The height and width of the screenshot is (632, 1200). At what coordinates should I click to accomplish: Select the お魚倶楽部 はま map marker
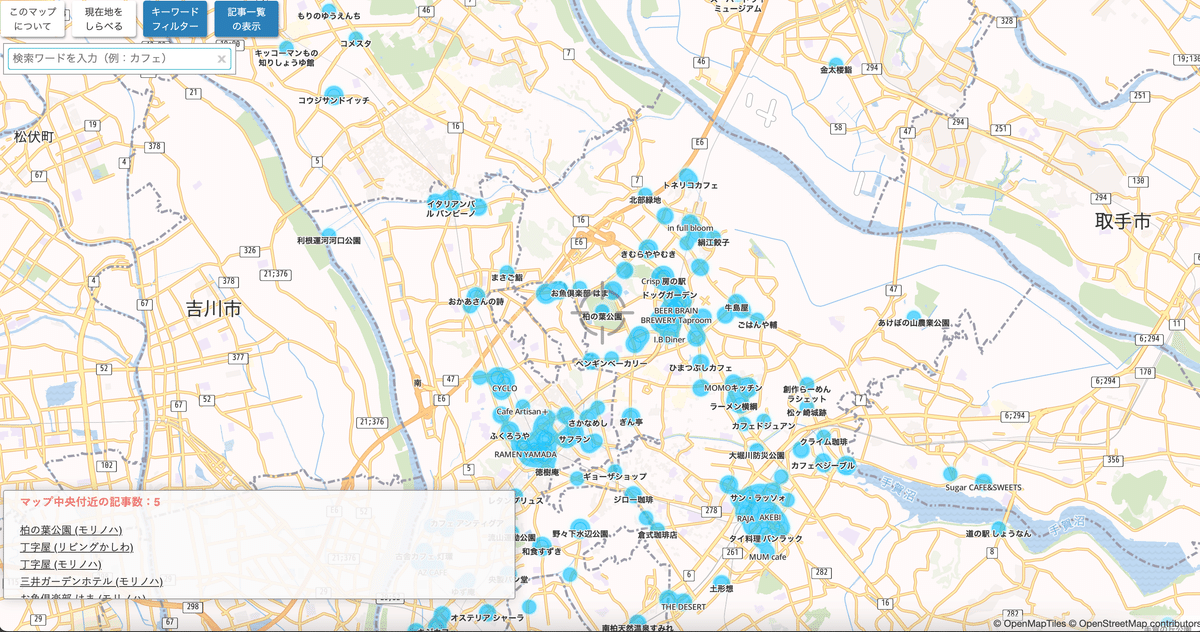579,288
